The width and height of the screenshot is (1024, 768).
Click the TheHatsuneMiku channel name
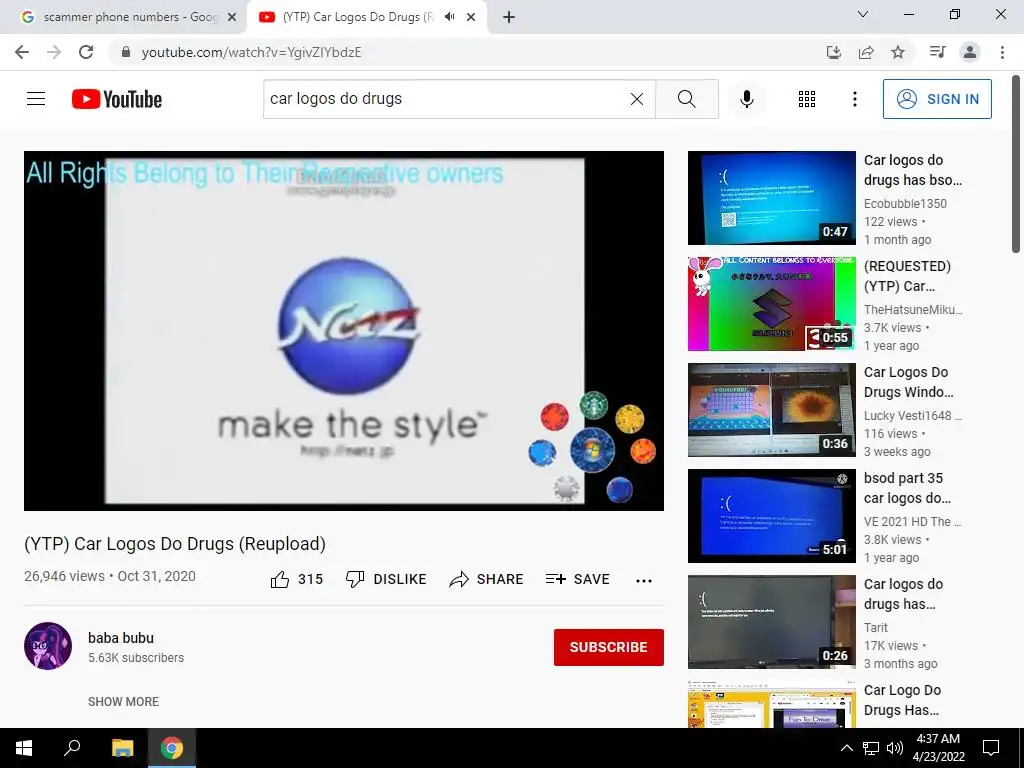(x=913, y=310)
